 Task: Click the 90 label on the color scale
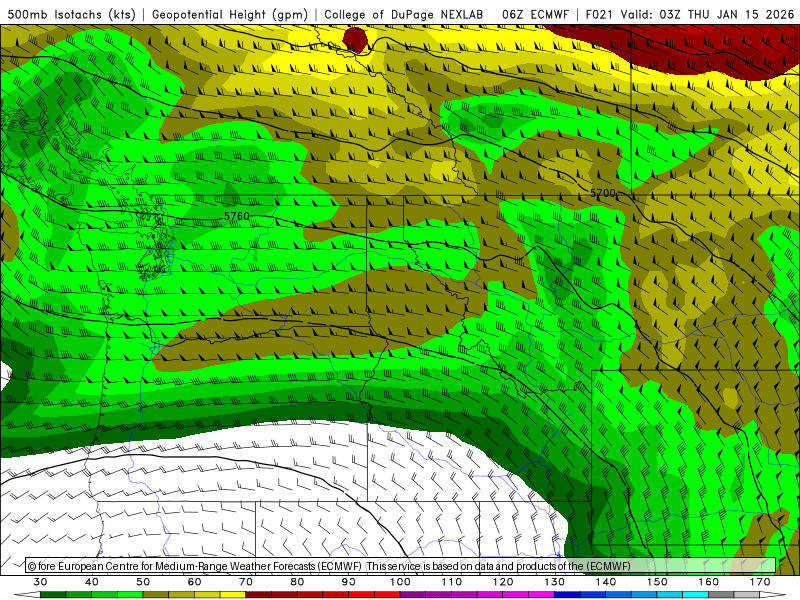click(349, 582)
